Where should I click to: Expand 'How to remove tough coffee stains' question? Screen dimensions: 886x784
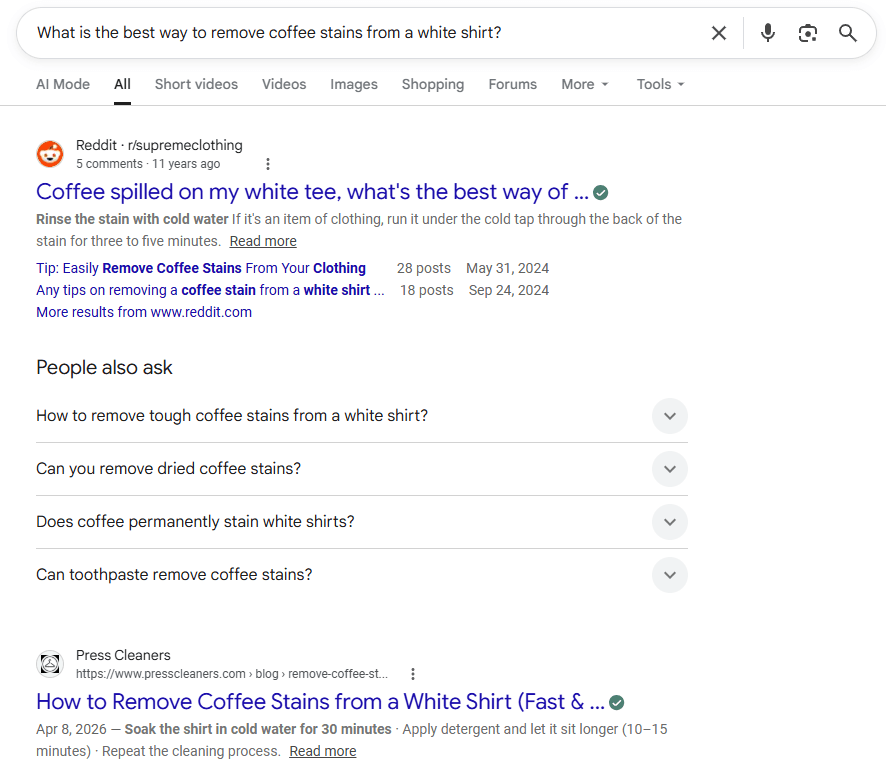click(362, 416)
